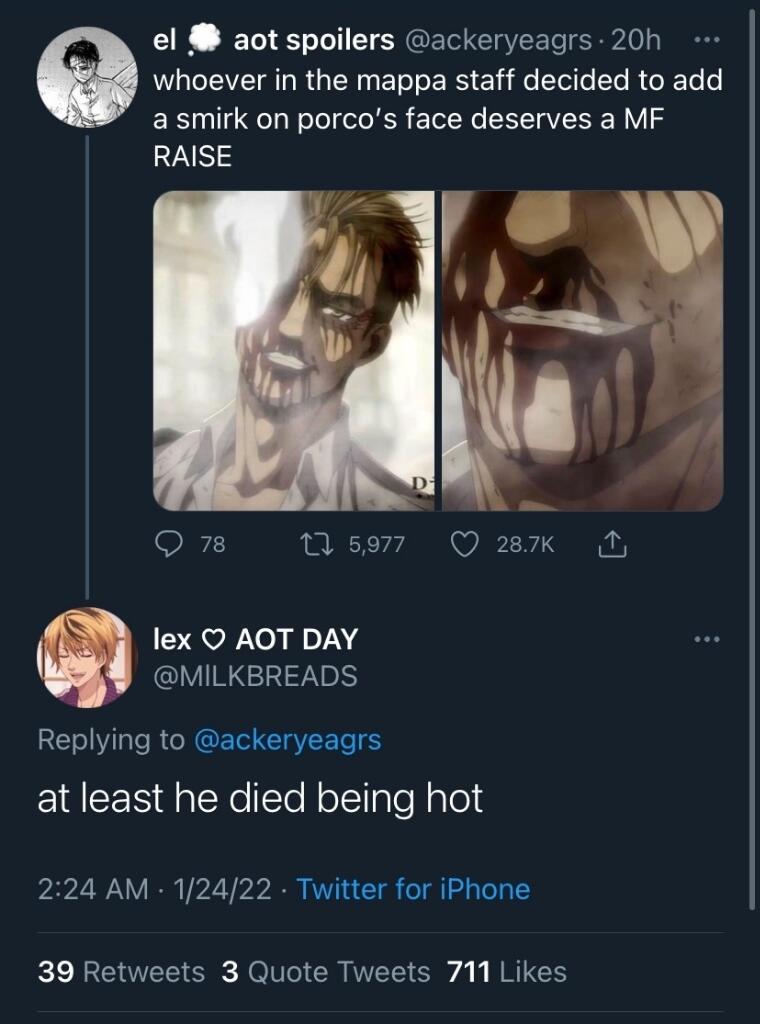760x1024 pixels.
Task: Click the lex ♡ AOT DAY display name
Action: click(x=254, y=639)
